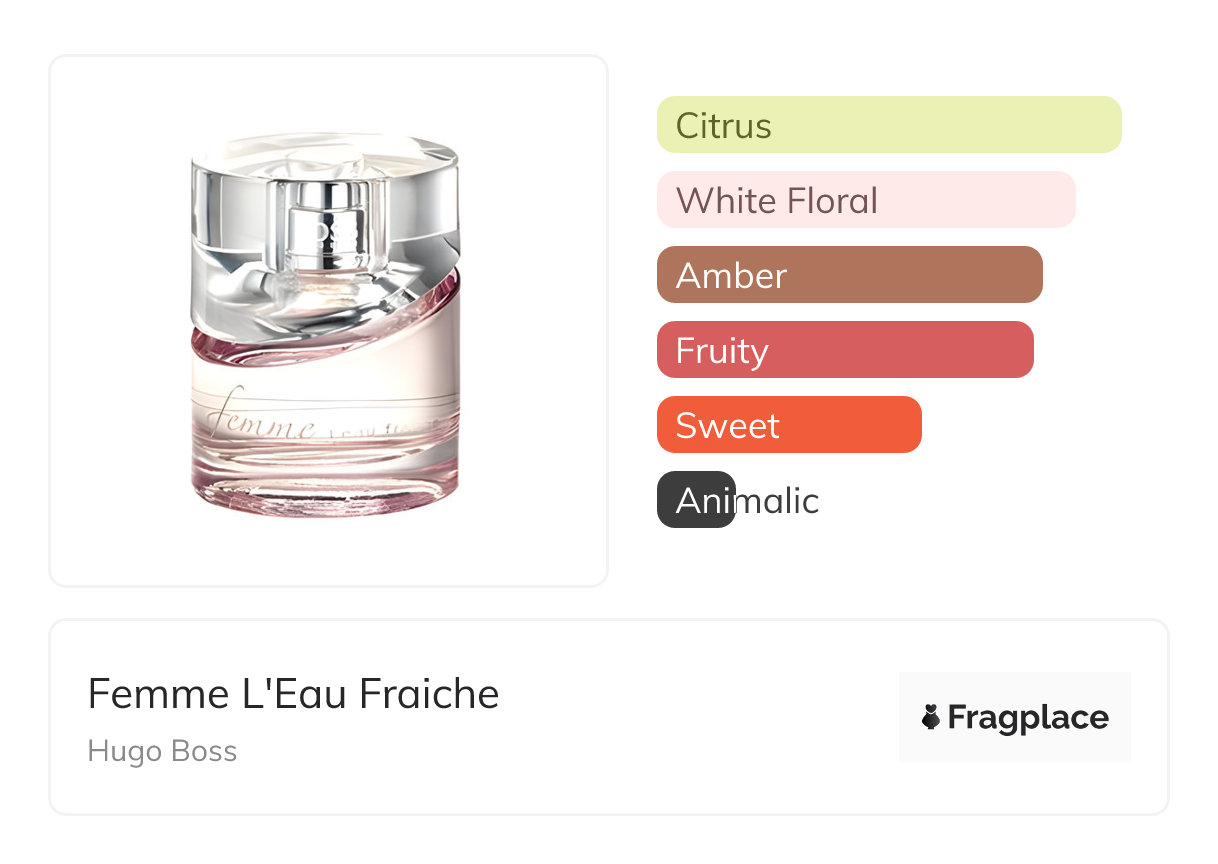The image size is (1218, 864).
Task: Select the White Floral accord bar
Action: pos(865,200)
